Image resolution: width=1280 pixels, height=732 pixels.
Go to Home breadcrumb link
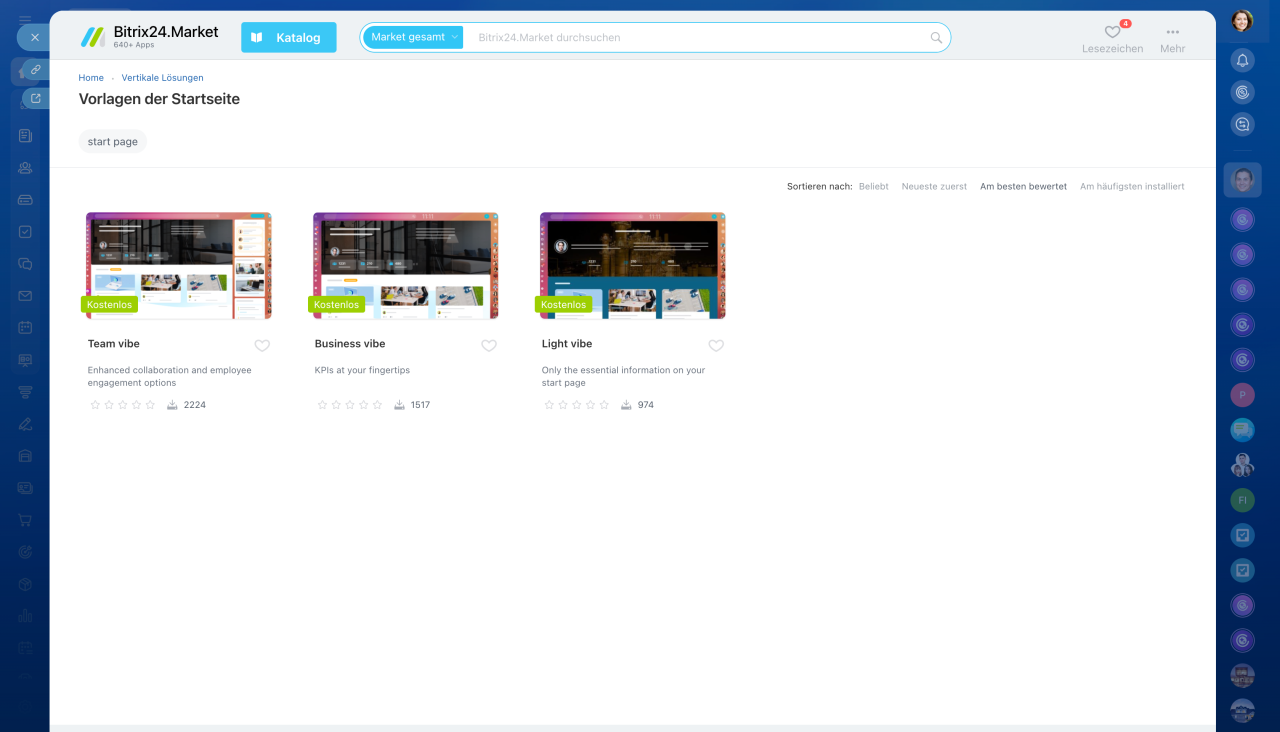(91, 78)
